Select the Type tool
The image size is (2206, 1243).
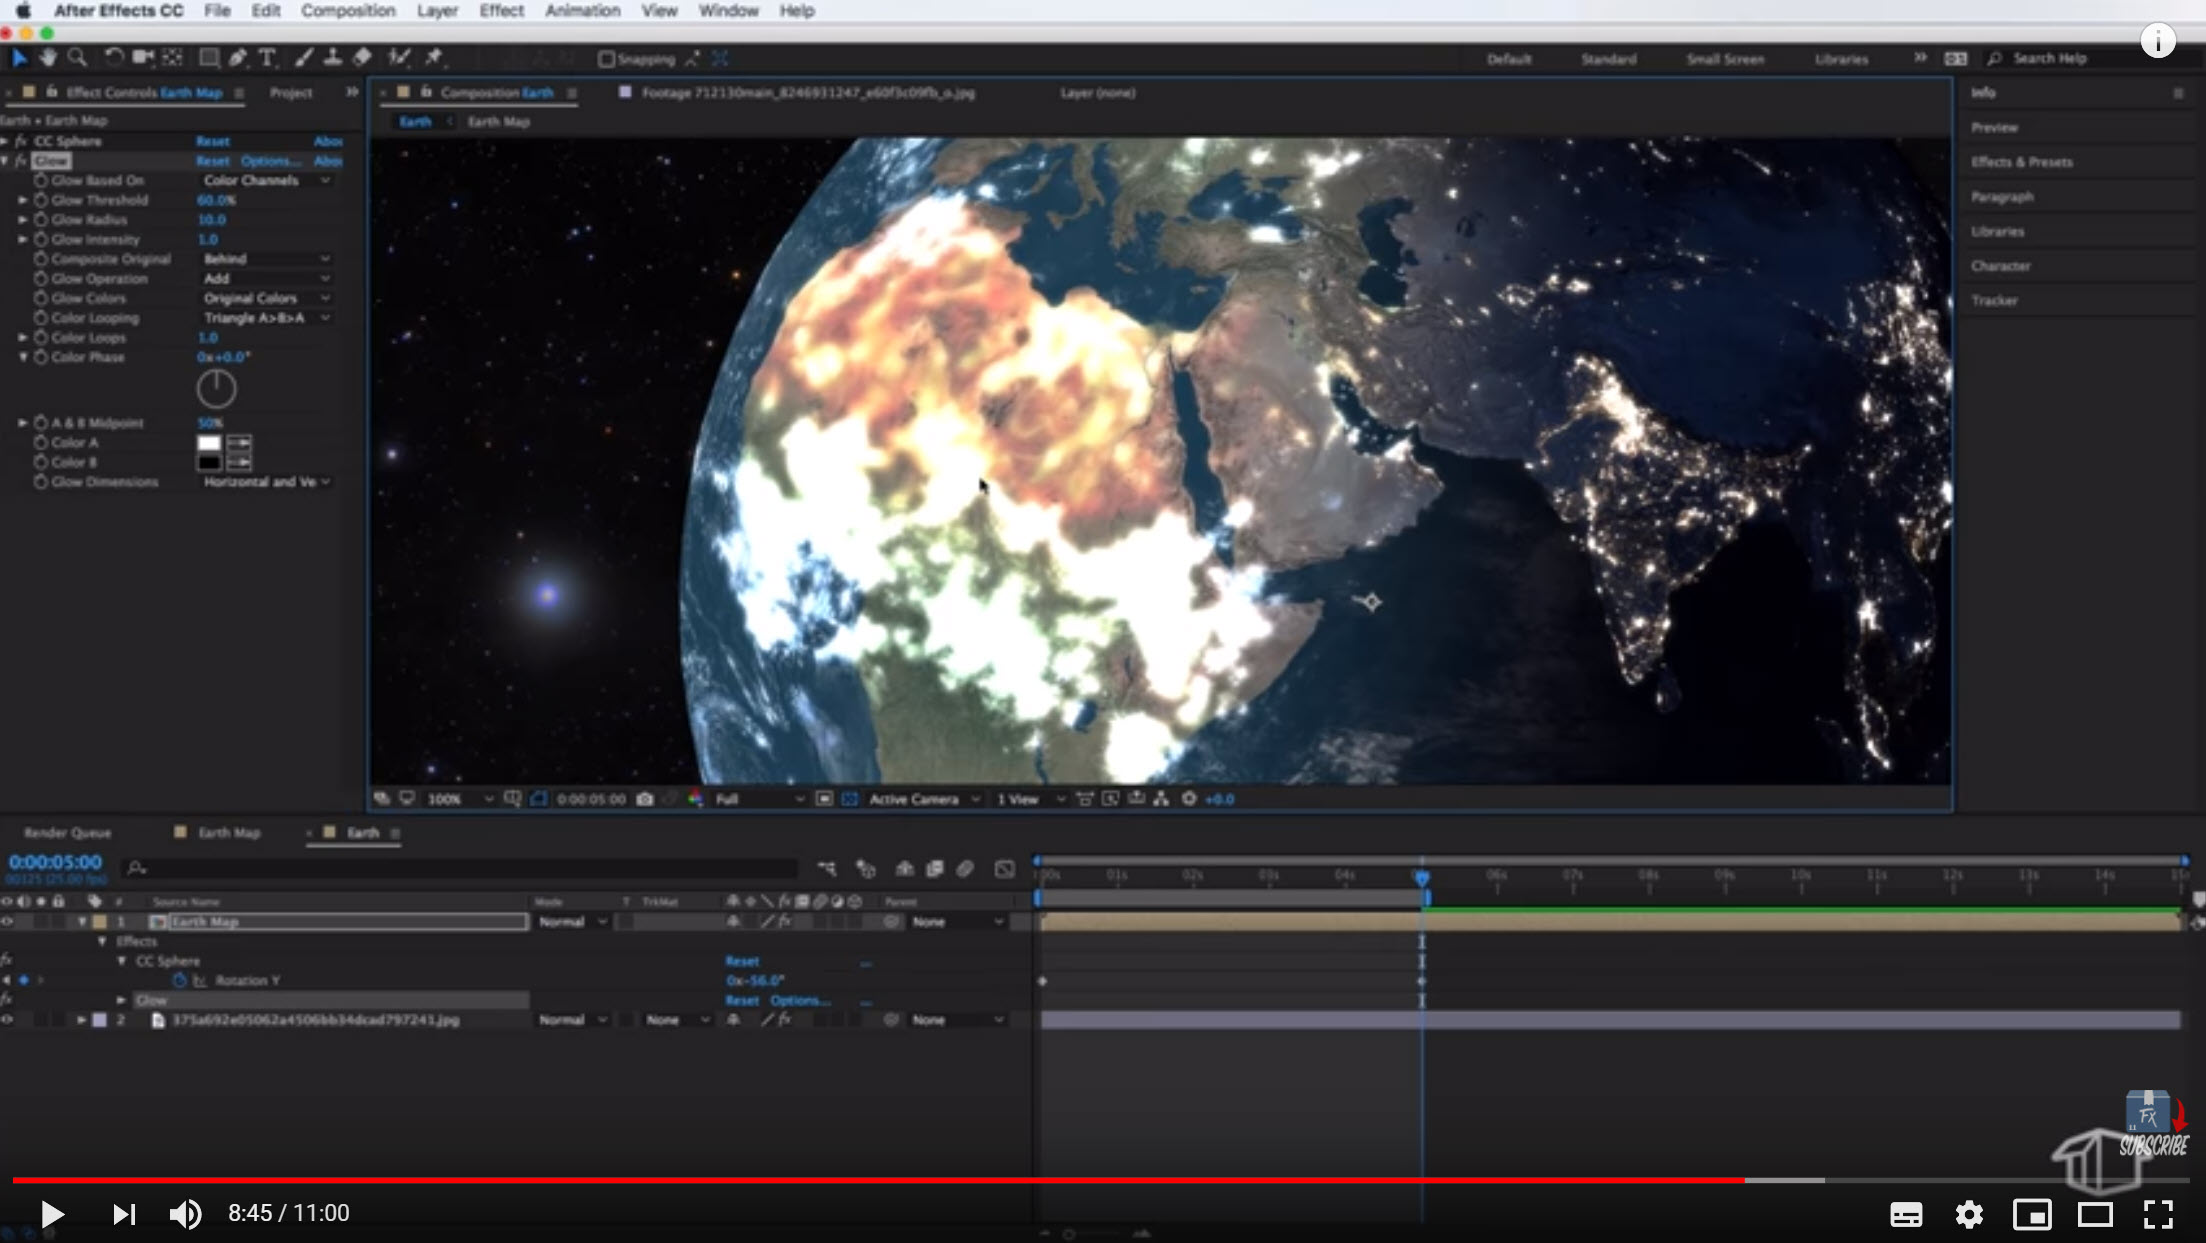tap(266, 58)
